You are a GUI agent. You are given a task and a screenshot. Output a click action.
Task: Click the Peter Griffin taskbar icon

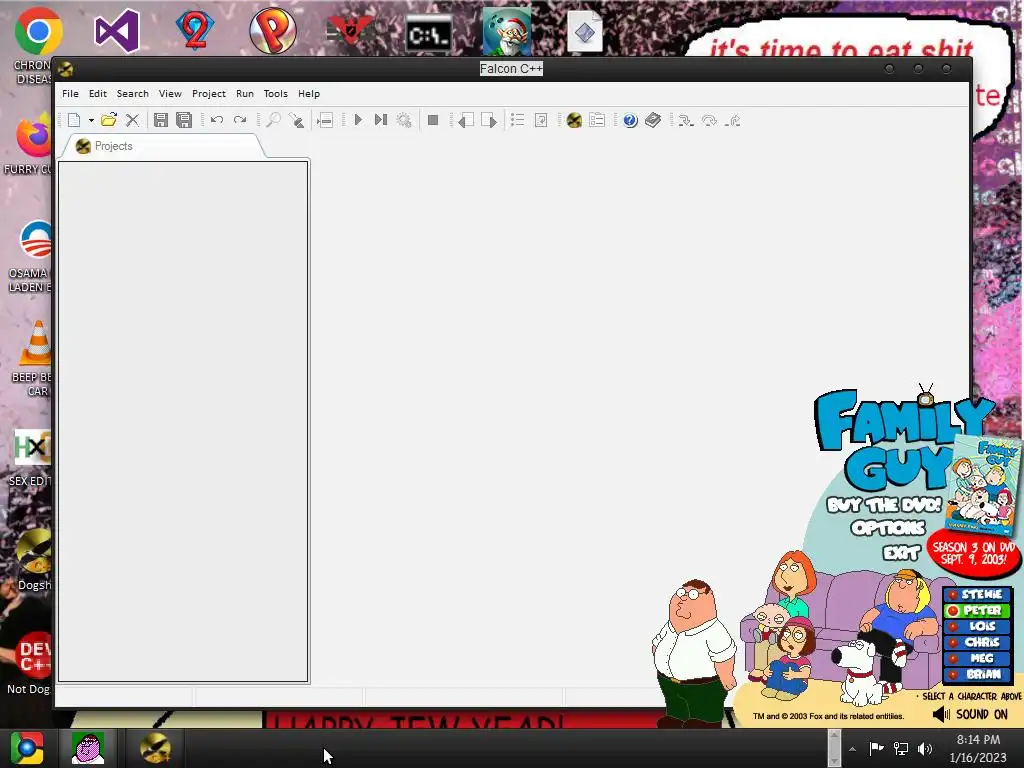88,748
